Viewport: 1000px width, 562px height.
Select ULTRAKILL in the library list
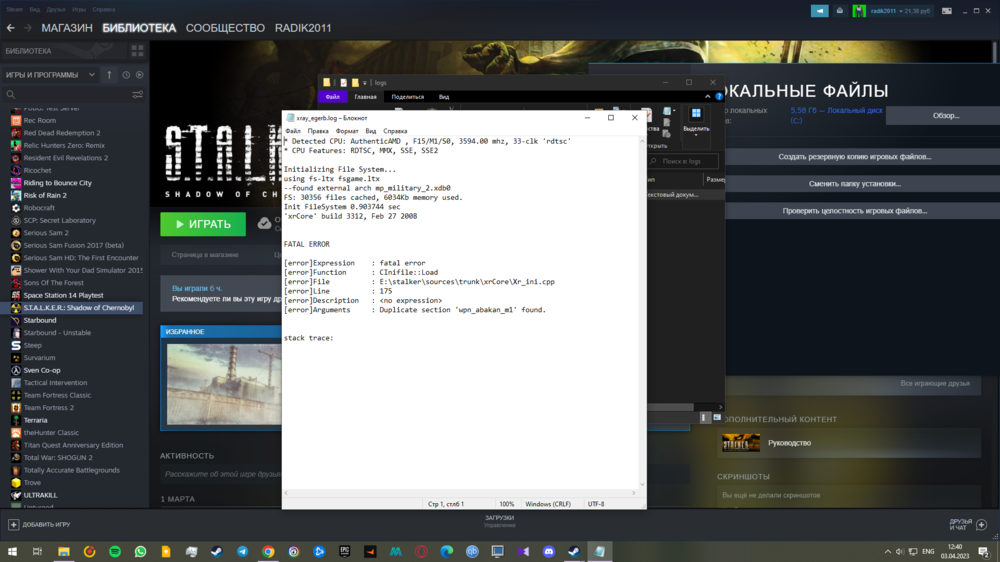click(40, 495)
